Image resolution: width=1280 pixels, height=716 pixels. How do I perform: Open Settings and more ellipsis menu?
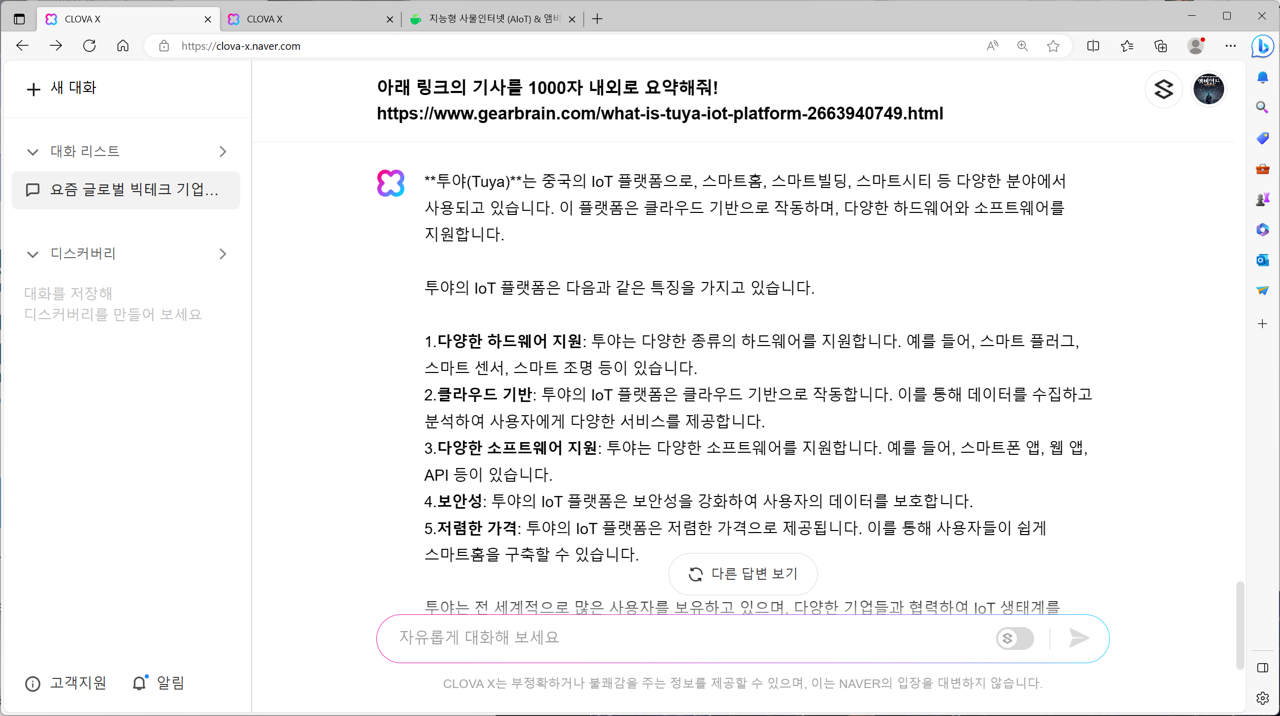pyautogui.click(x=1230, y=46)
